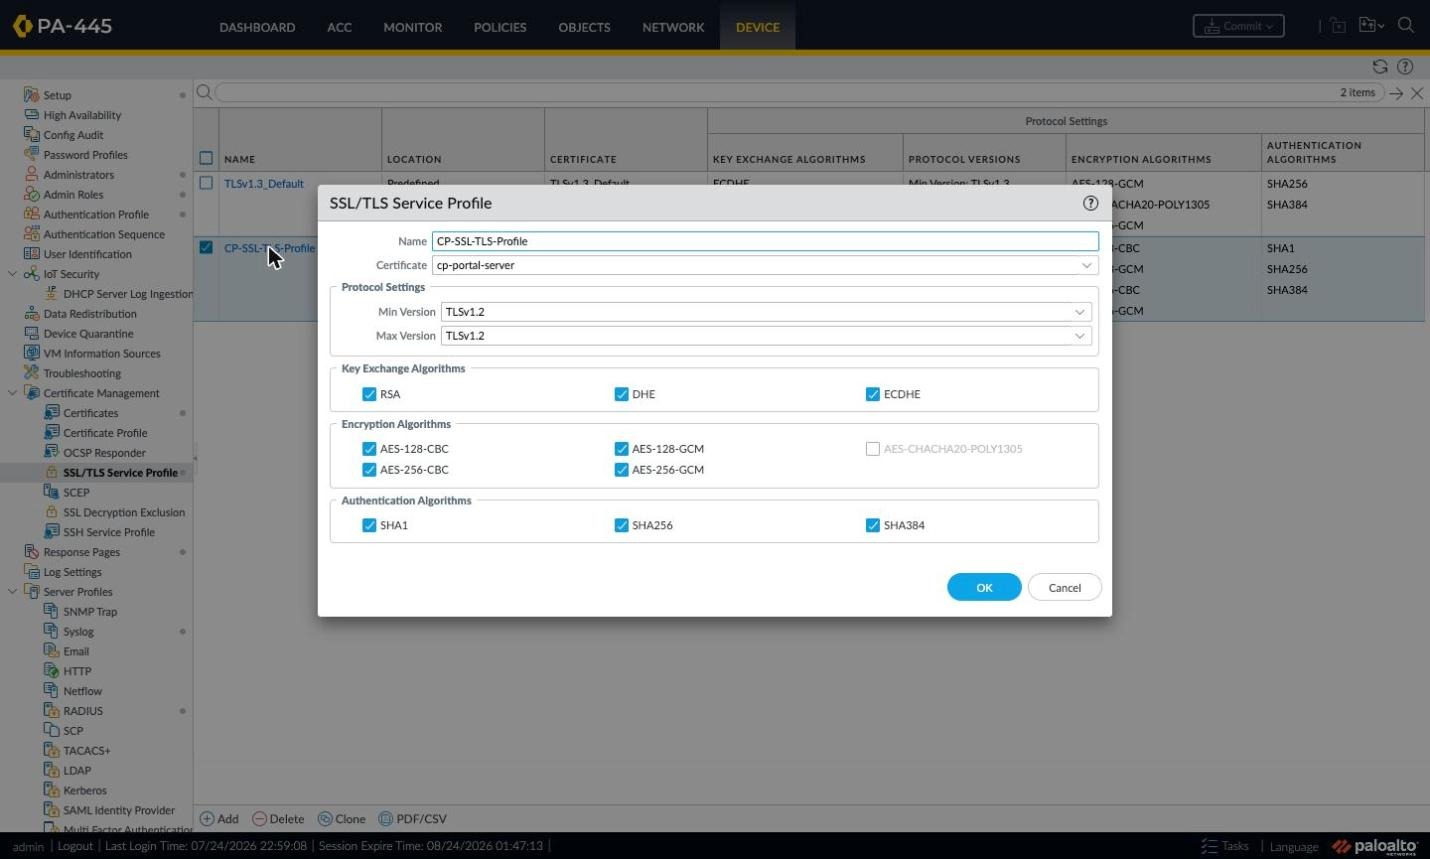Click the Delete button
Image resolution: width=1430 pixels, height=859 pixels.
click(278, 819)
